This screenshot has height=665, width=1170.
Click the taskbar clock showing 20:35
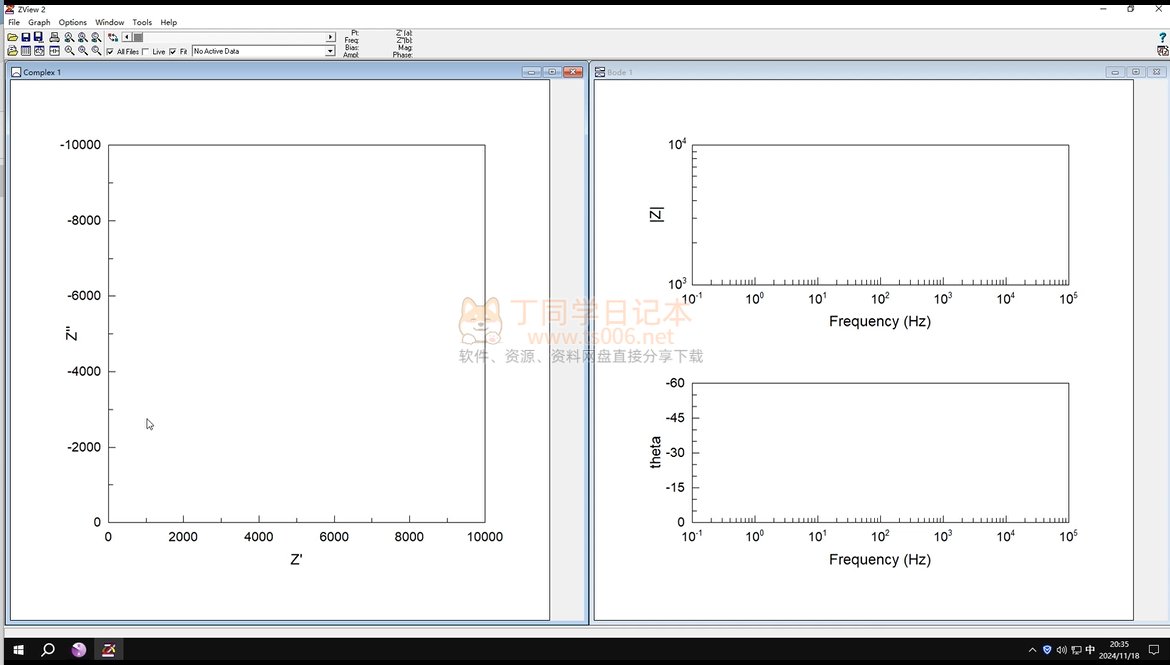(x=1119, y=650)
